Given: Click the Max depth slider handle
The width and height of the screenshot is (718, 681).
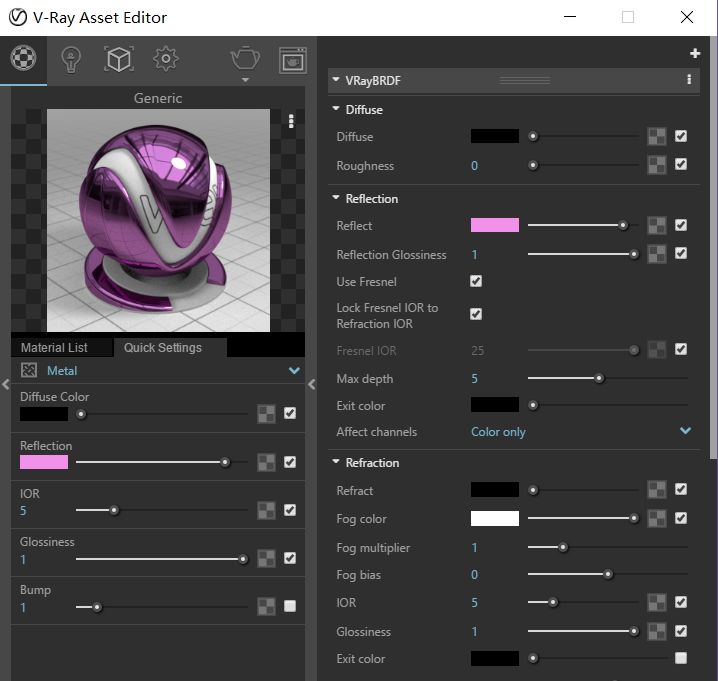Looking at the screenshot, I should click(x=599, y=378).
